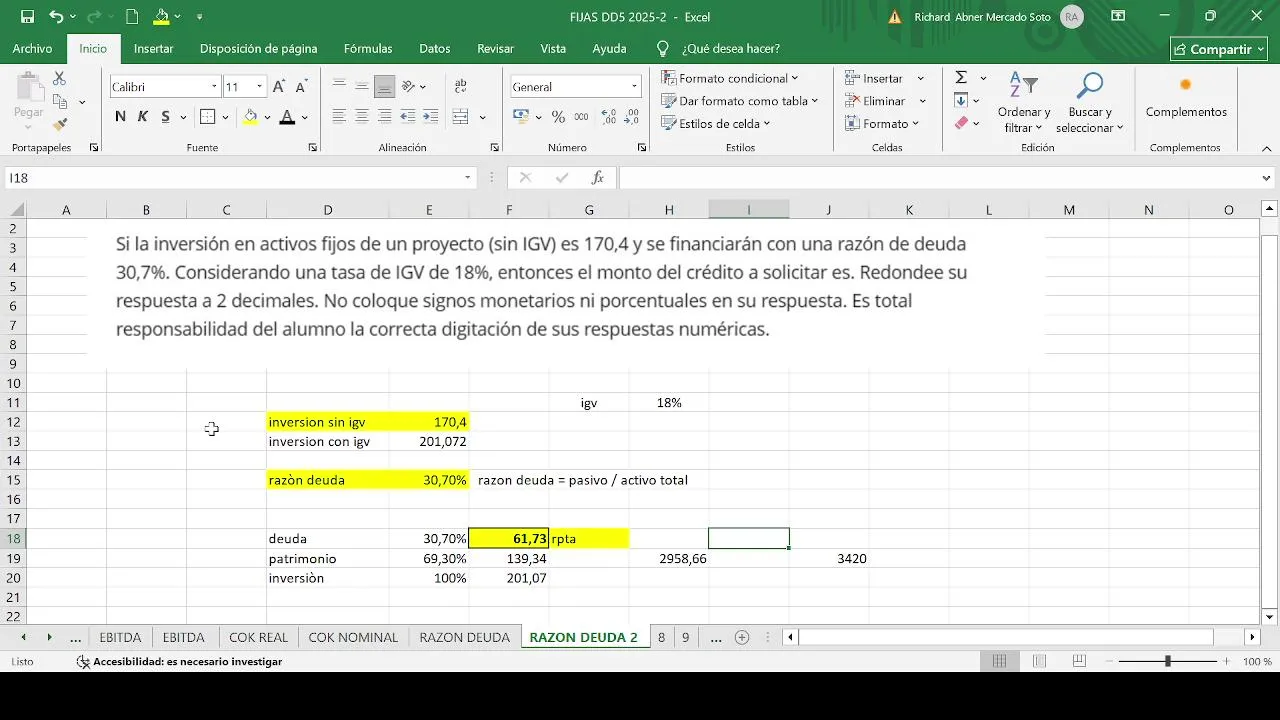
Task: Apply accounting number format
Action: point(521,117)
